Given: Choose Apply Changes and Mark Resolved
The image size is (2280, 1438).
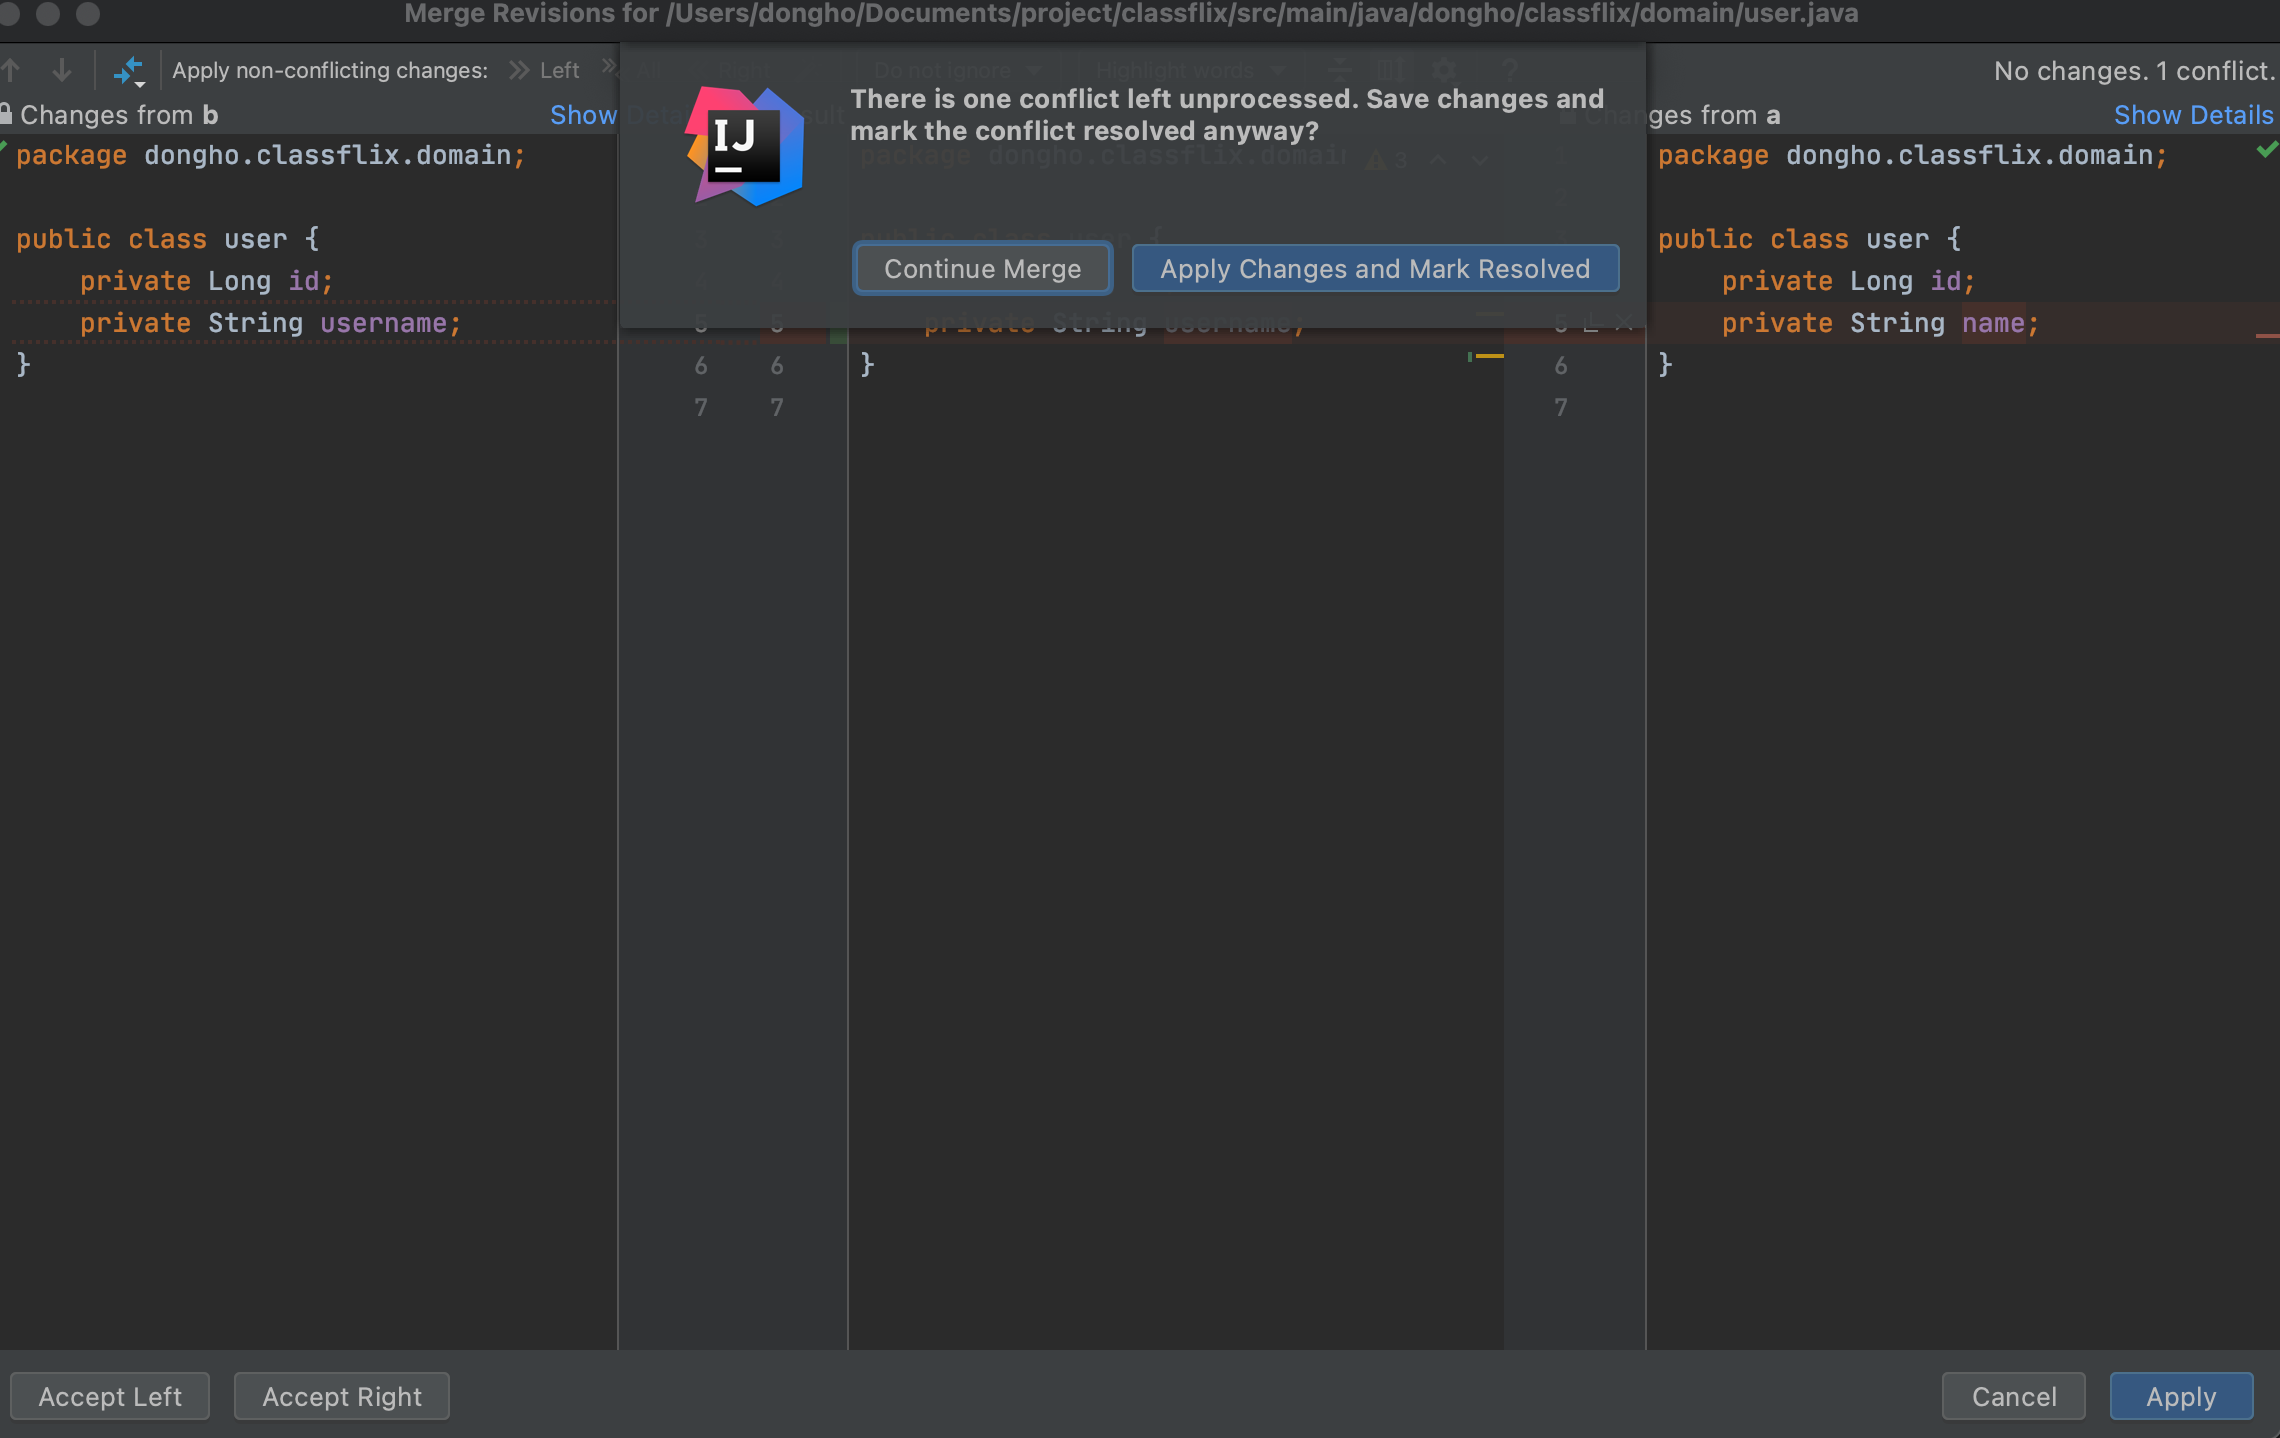Looking at the screenshot, I should [x=1375, y=268].
